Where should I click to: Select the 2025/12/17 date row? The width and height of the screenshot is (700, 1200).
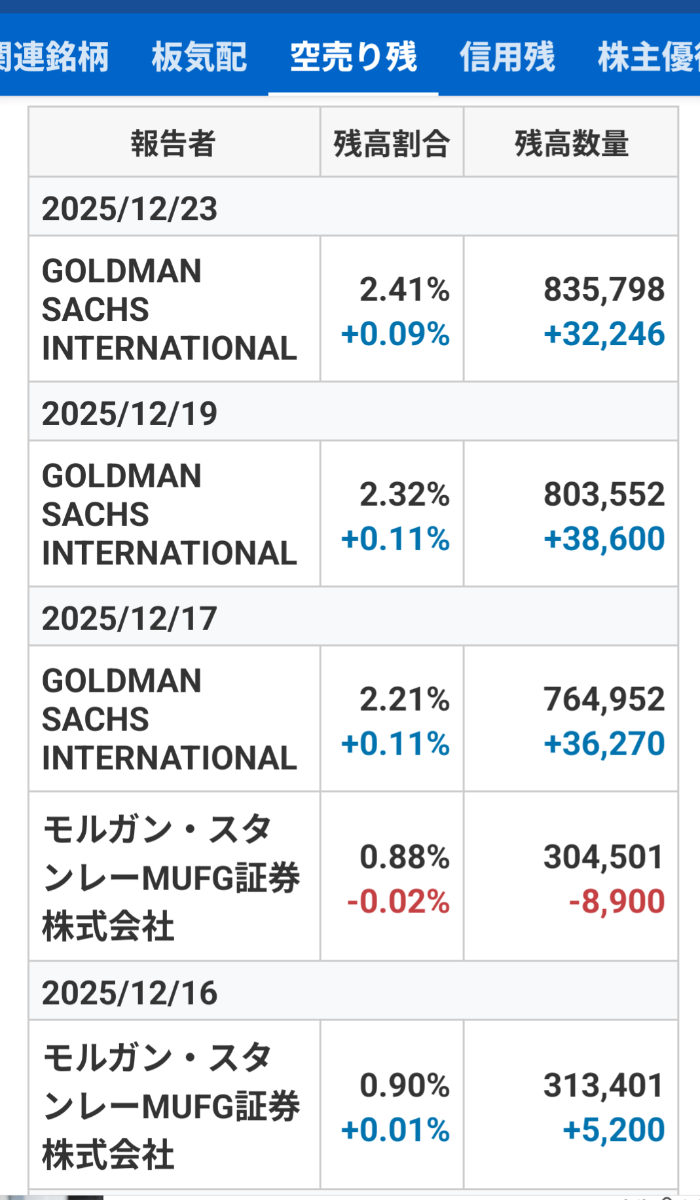tap(130, 618)
